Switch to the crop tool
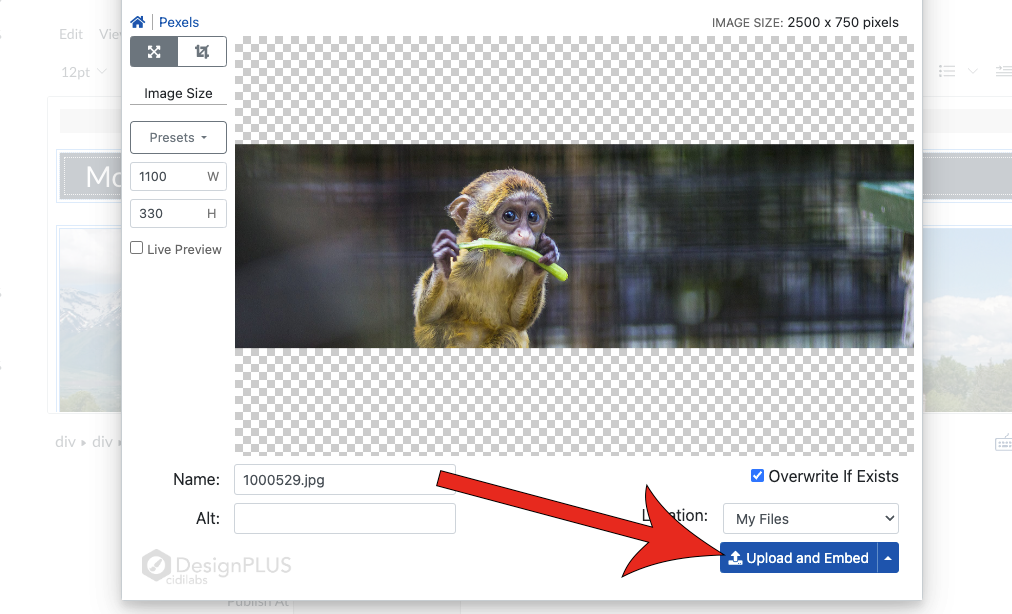Screen dimensions: 1012x614 202,51
